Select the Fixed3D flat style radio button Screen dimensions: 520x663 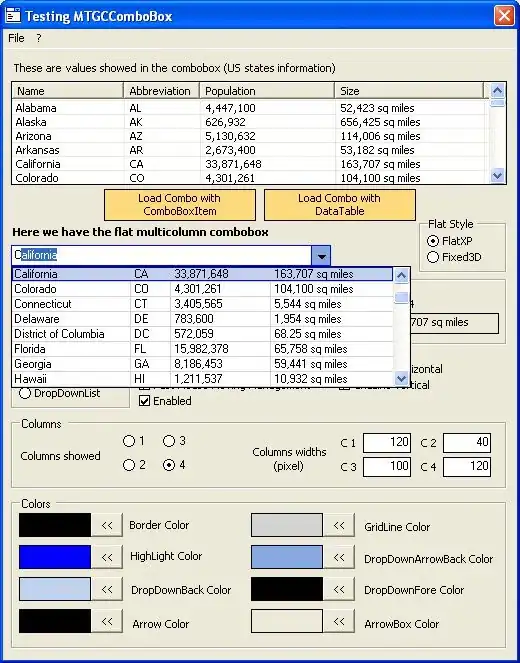pos(432,257)
